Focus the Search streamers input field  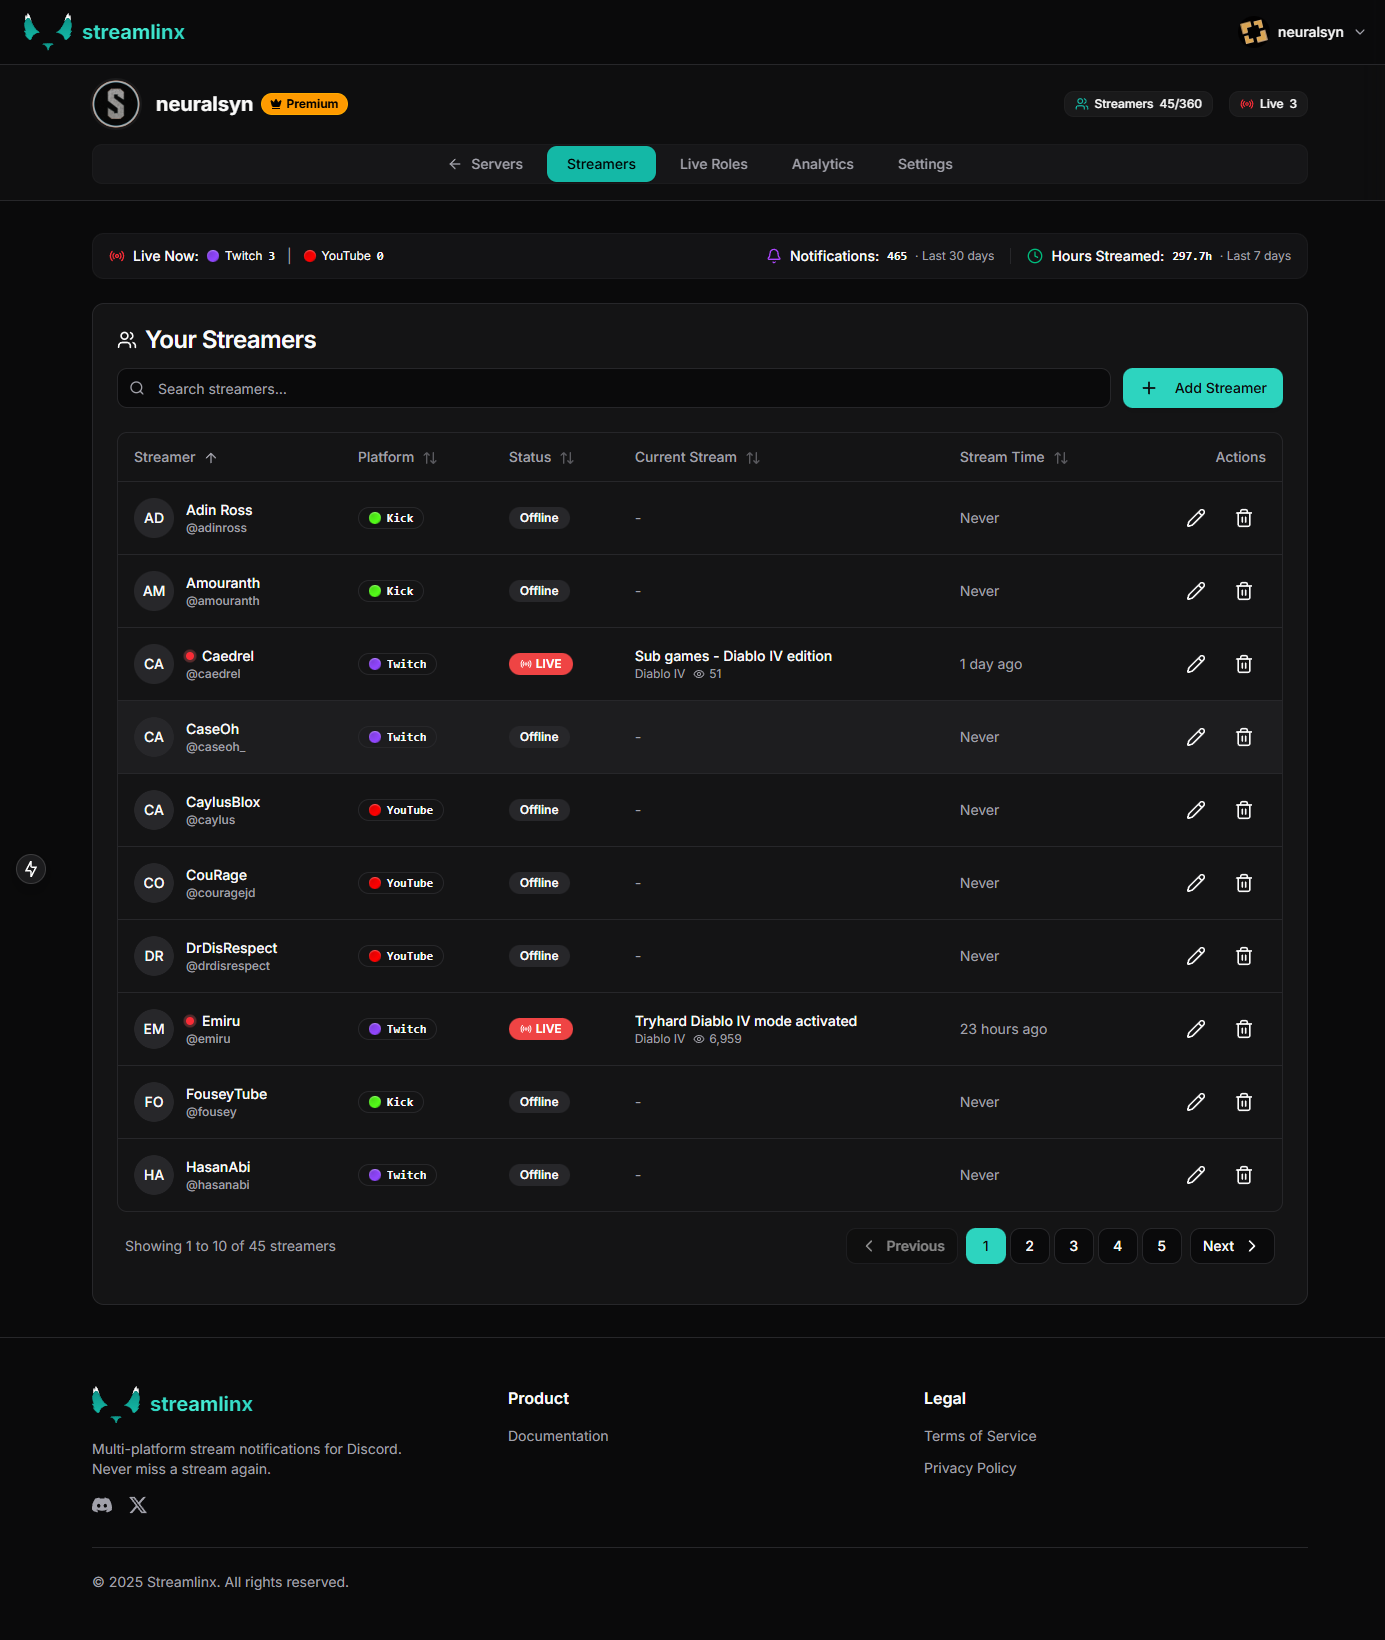(x=620, y=389)
